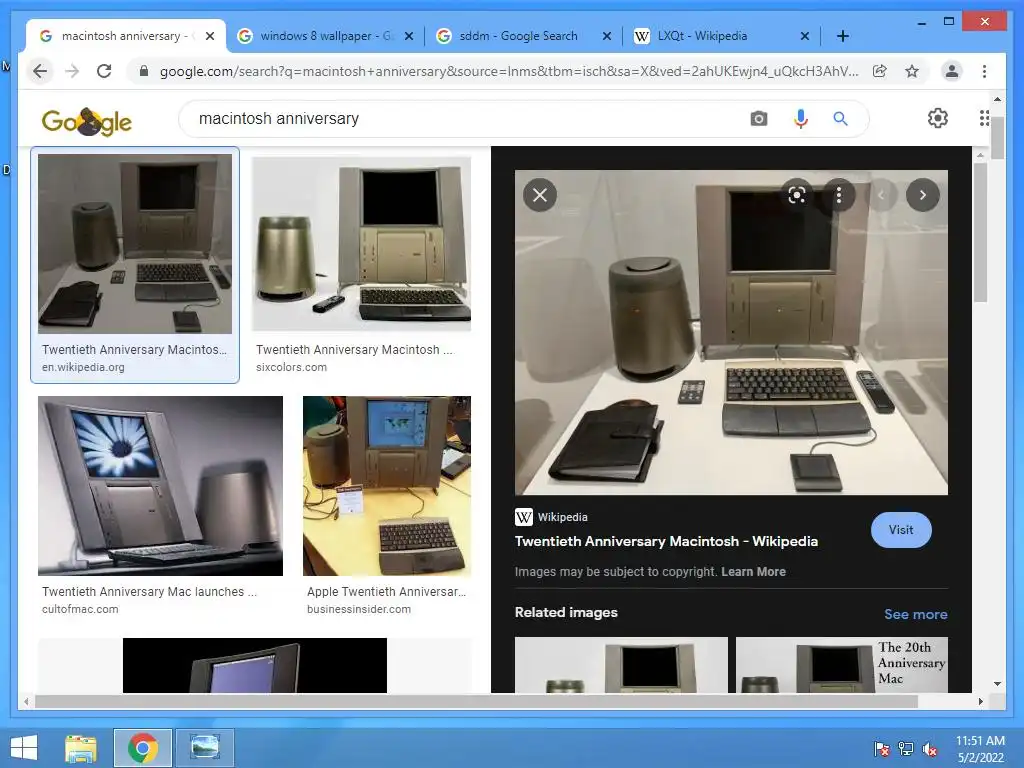
Task: Search by image with camera icon
Action: tap(759, 118)
